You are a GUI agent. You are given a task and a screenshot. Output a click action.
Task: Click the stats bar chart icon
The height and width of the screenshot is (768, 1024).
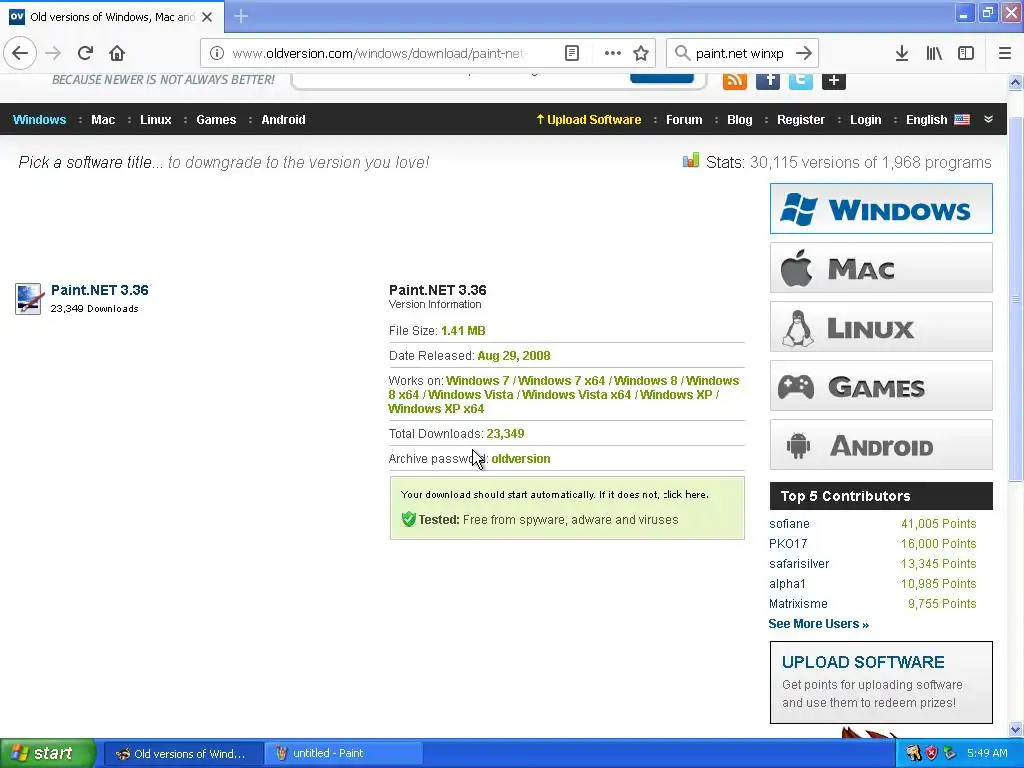pos(691,161)
